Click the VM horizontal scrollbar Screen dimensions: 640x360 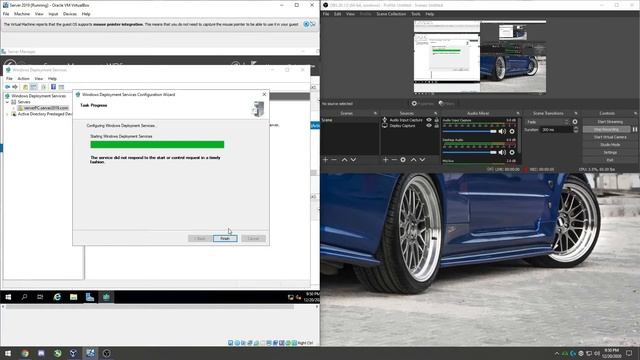[x=149, y=307]
